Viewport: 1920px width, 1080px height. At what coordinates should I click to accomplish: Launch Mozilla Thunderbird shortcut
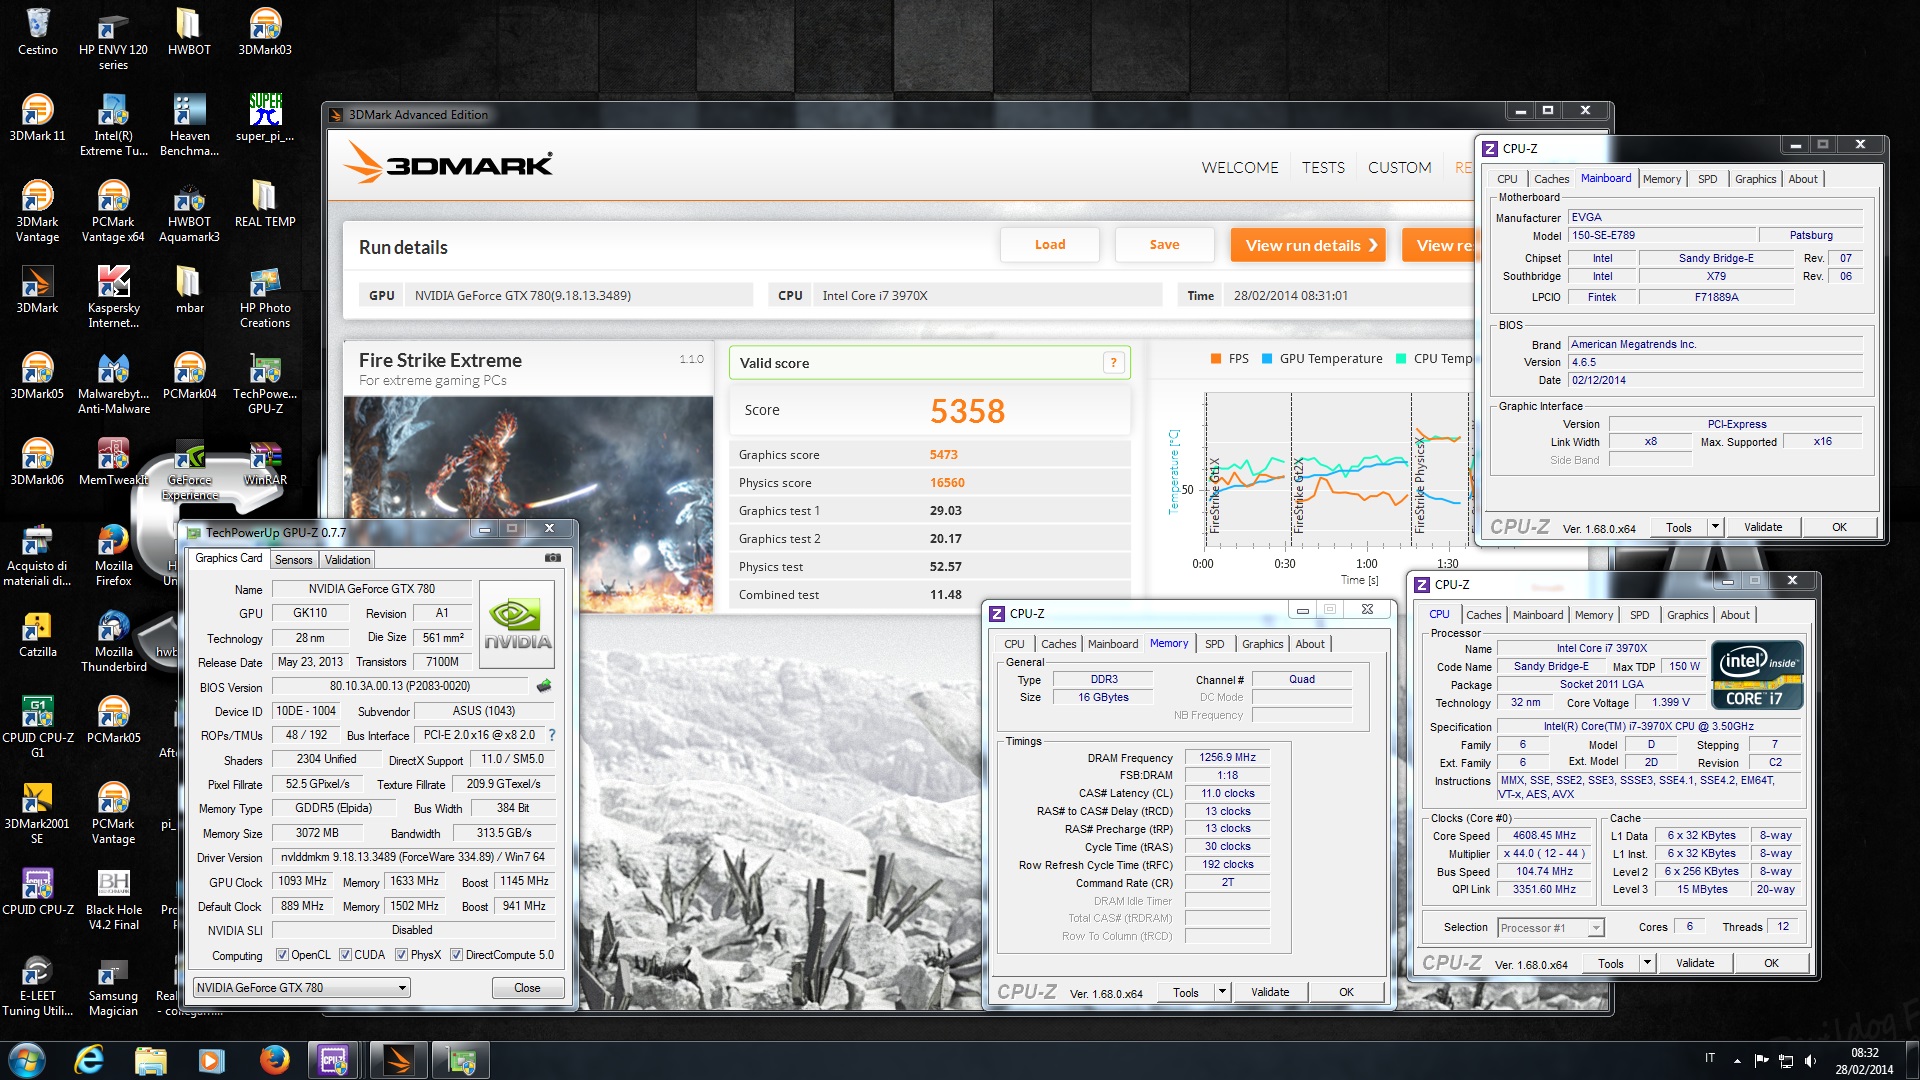coord(113,642)
